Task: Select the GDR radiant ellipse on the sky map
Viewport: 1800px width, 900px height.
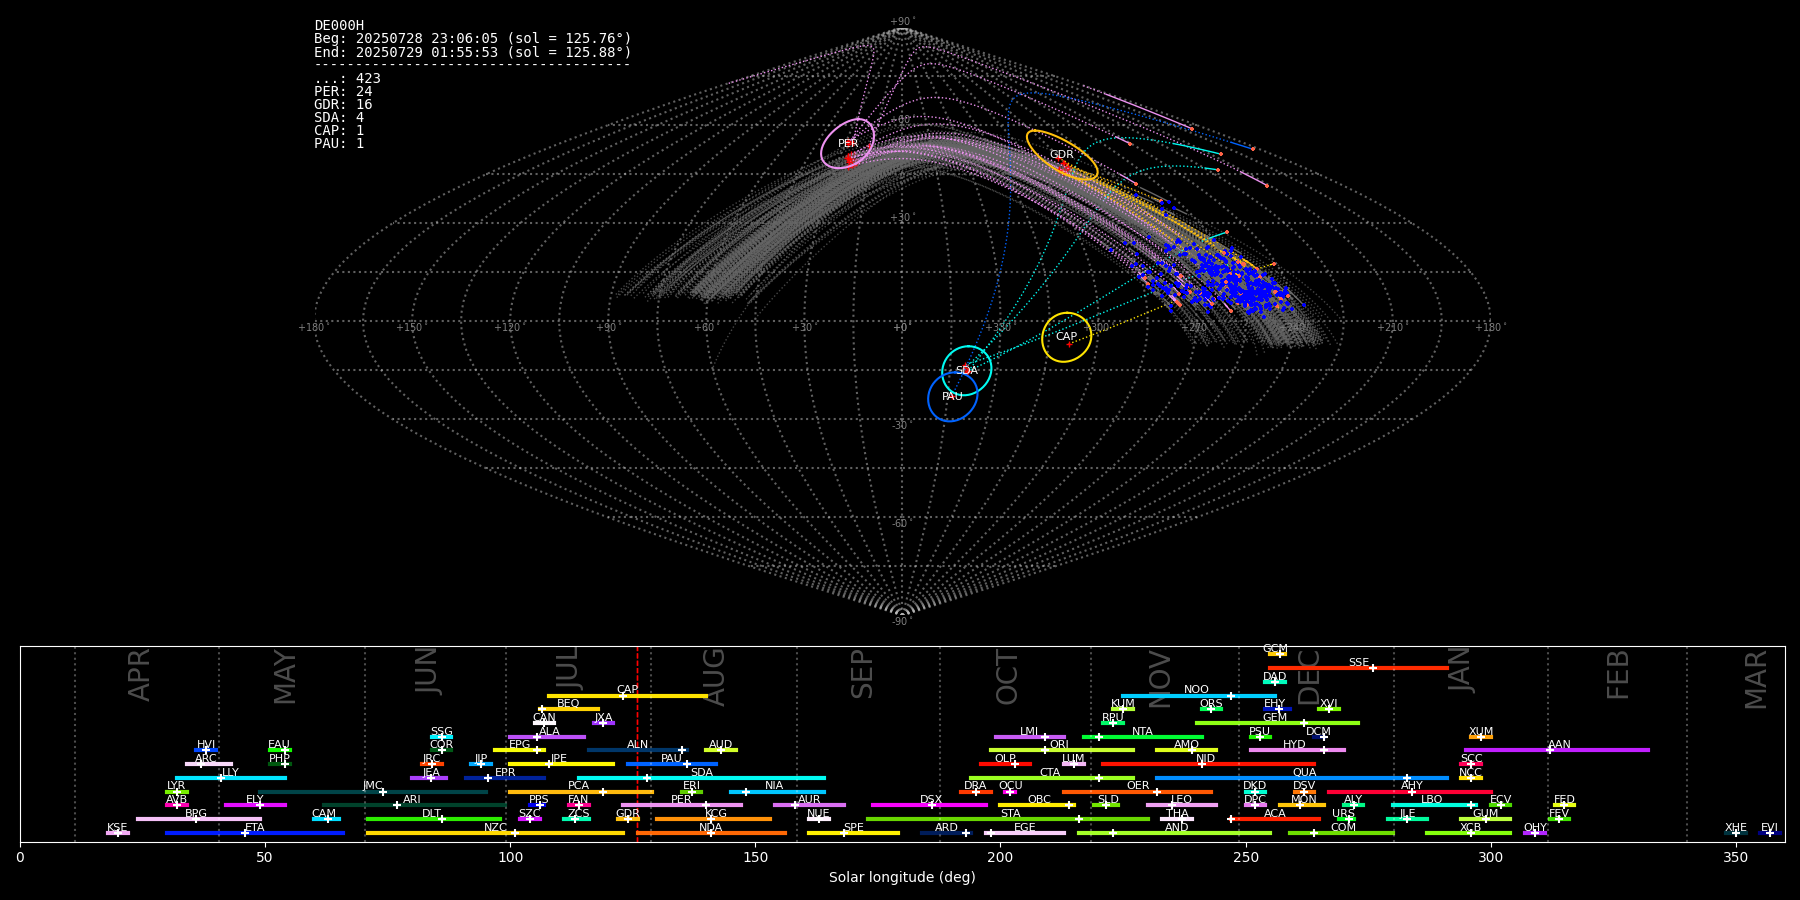Action: 1062,155
